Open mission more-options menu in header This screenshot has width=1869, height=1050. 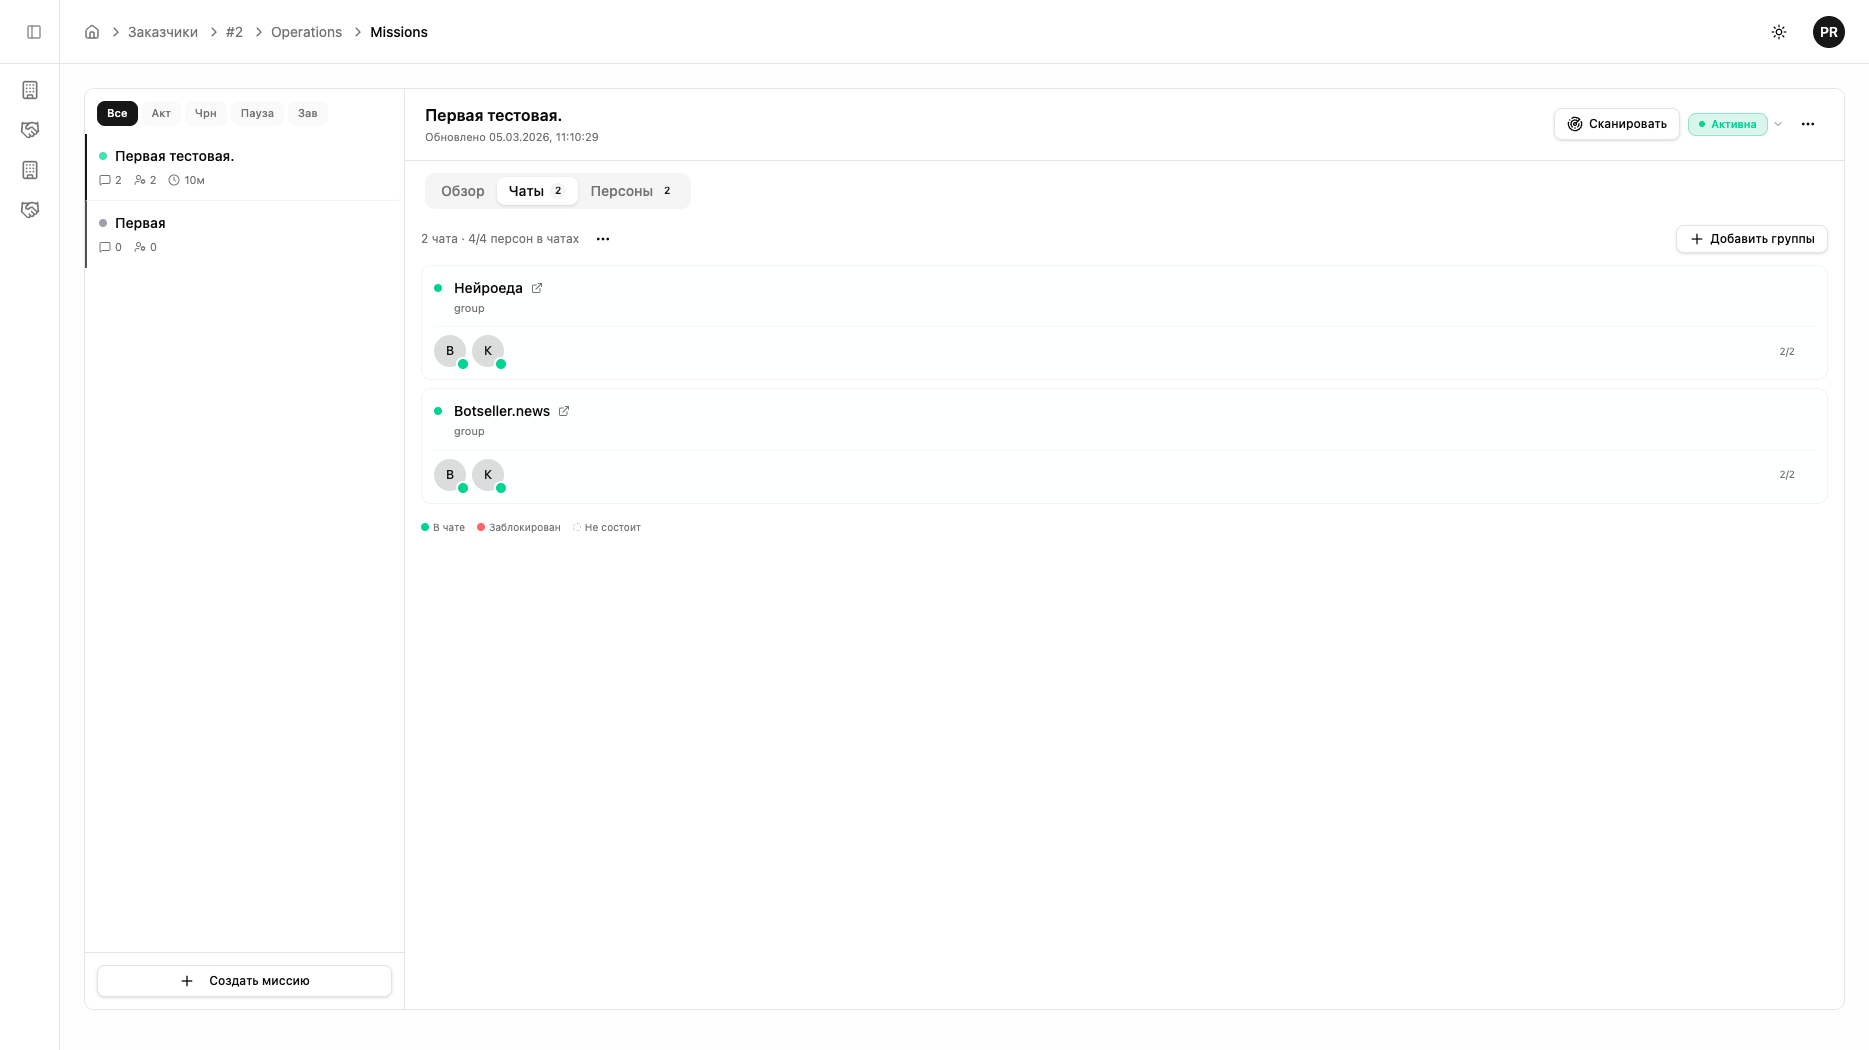pos(1808,124)
